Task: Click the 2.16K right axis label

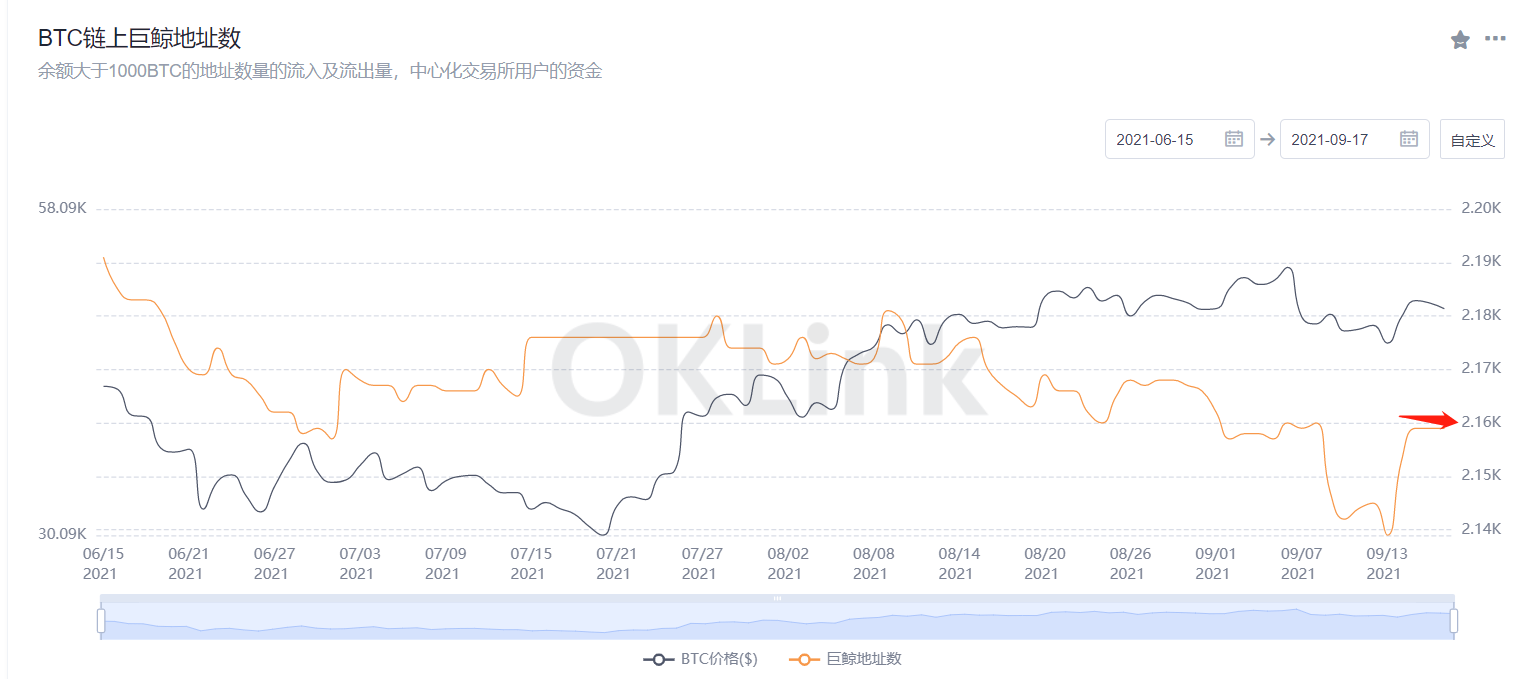Action: [1483, 422]
